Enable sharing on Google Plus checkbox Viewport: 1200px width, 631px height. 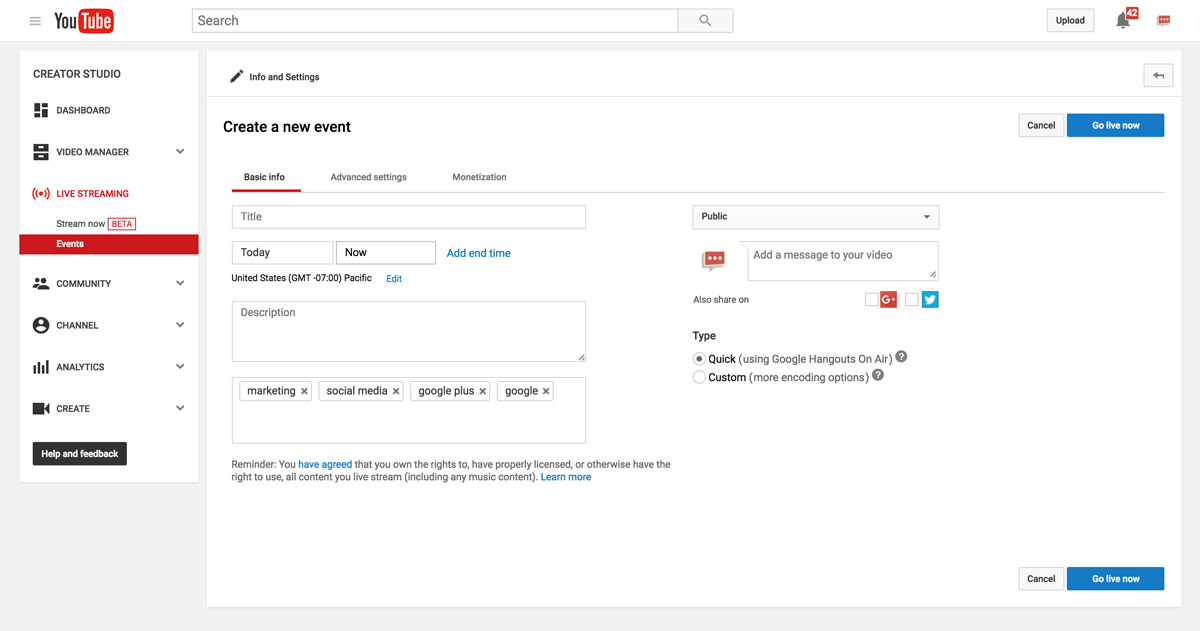(871, 300)
